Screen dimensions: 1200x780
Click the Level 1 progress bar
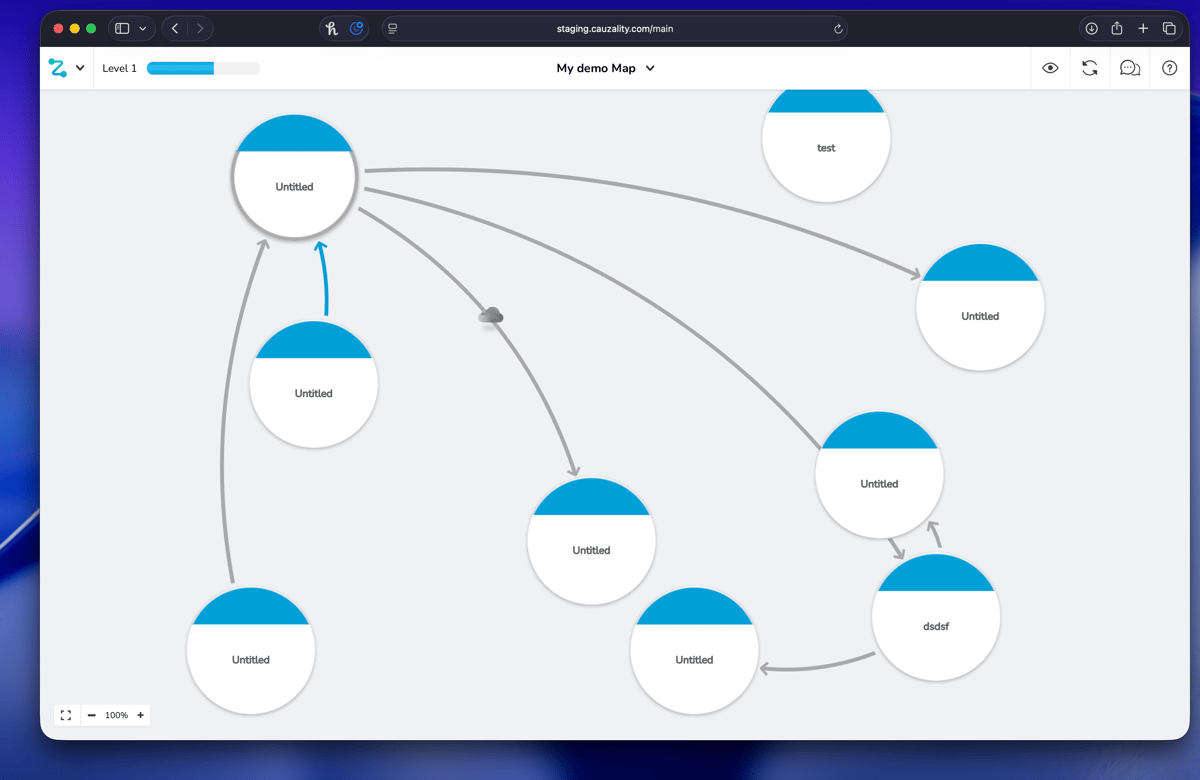[203, 68]
